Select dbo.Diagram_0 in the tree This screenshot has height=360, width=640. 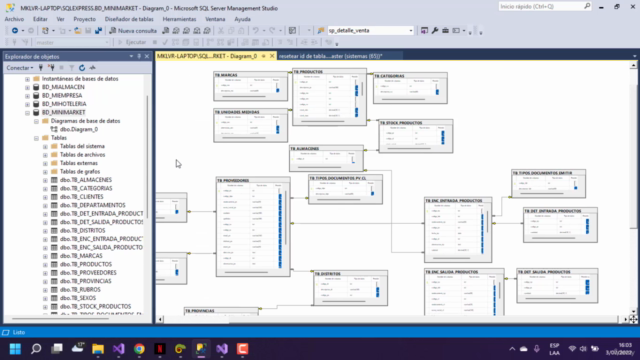79,129
